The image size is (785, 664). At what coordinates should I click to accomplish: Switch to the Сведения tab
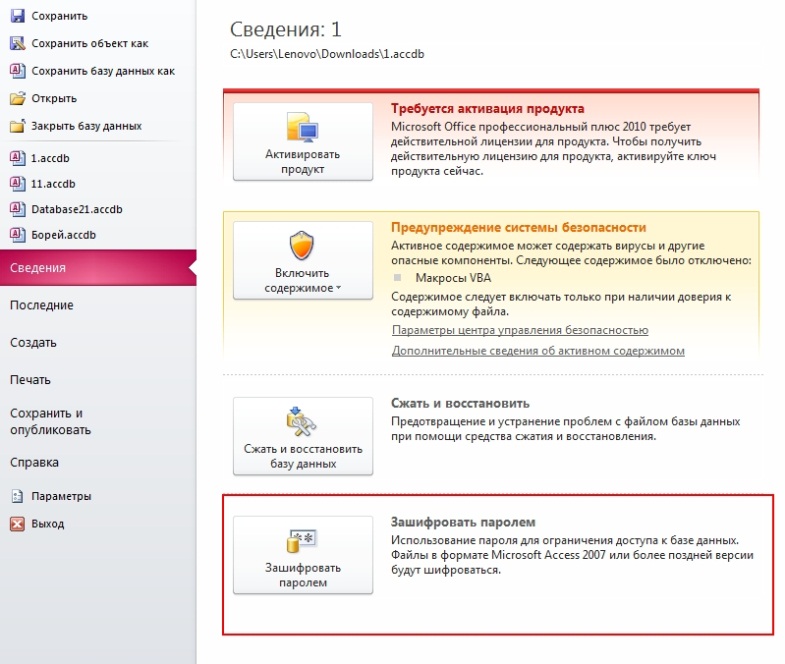pyautogui.click(x=98, y=267)
